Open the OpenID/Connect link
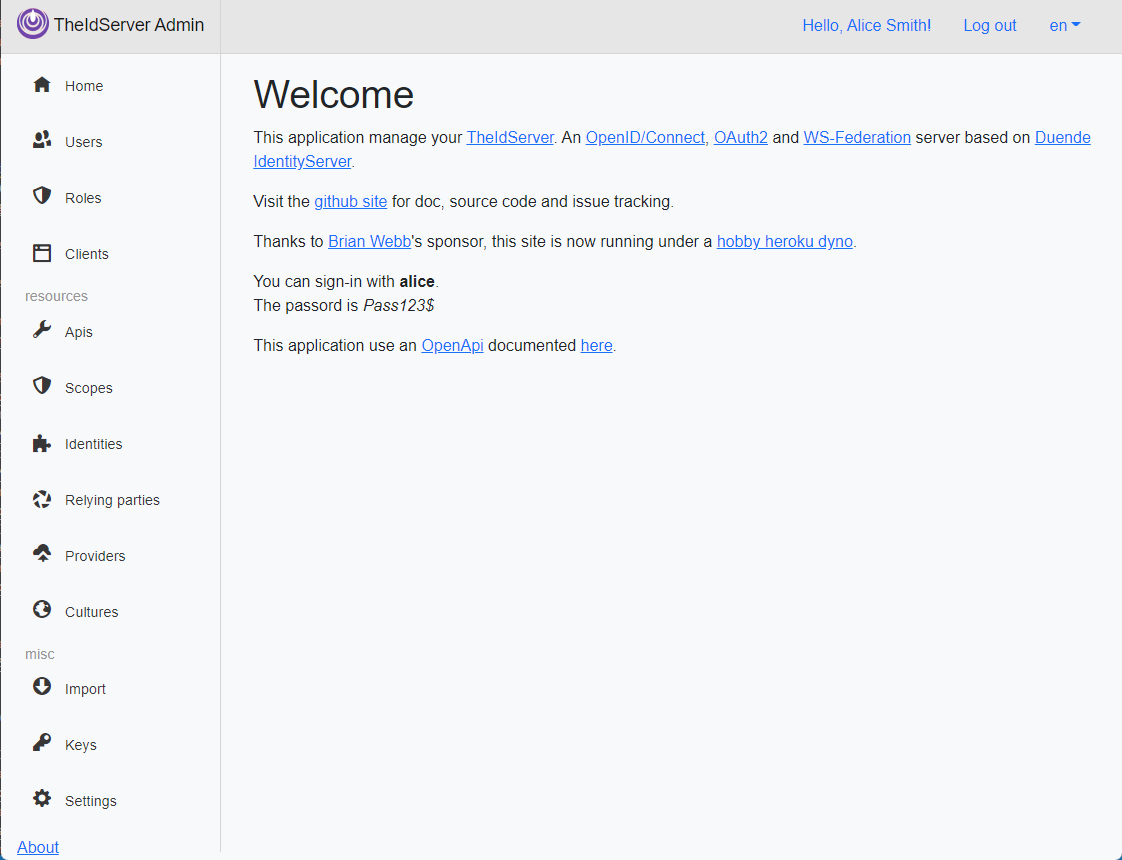The width and height of the screenshot is (1122, 860). tap(645, 137)
